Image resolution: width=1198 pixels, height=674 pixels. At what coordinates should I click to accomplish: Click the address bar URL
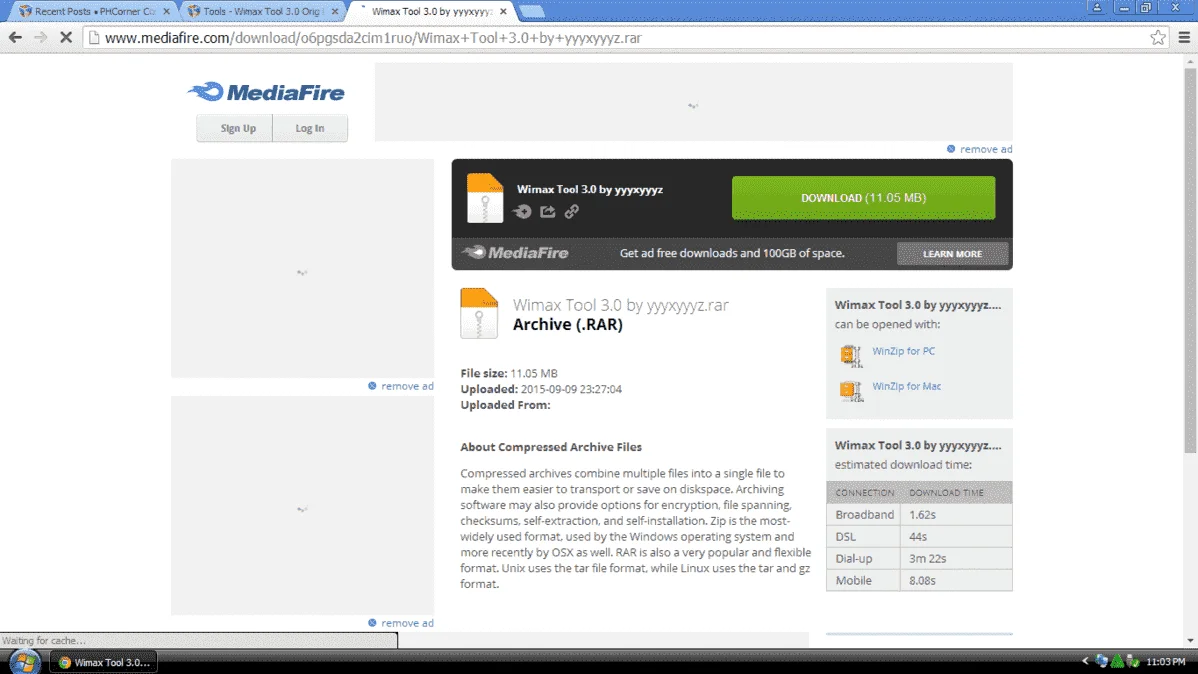373,37
